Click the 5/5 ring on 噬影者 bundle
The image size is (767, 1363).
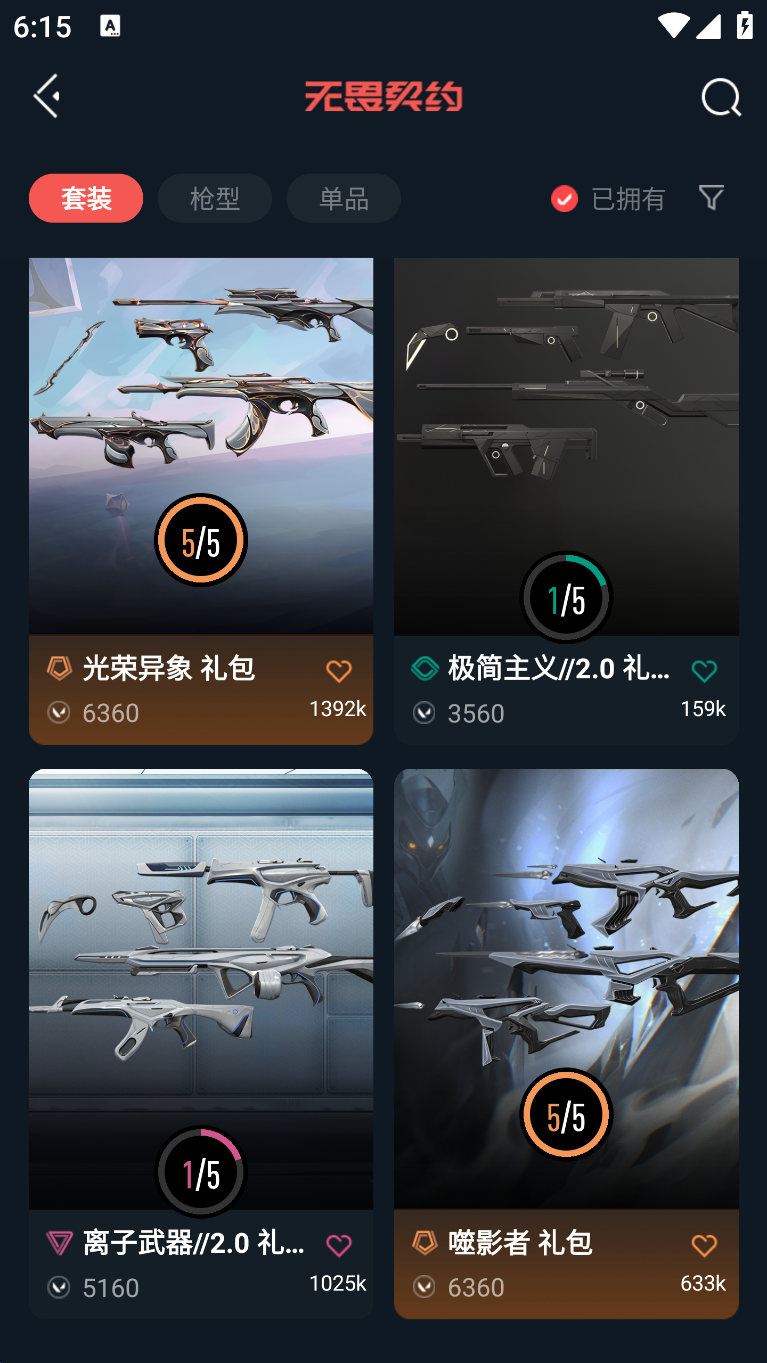click(x=566, y=1114)
